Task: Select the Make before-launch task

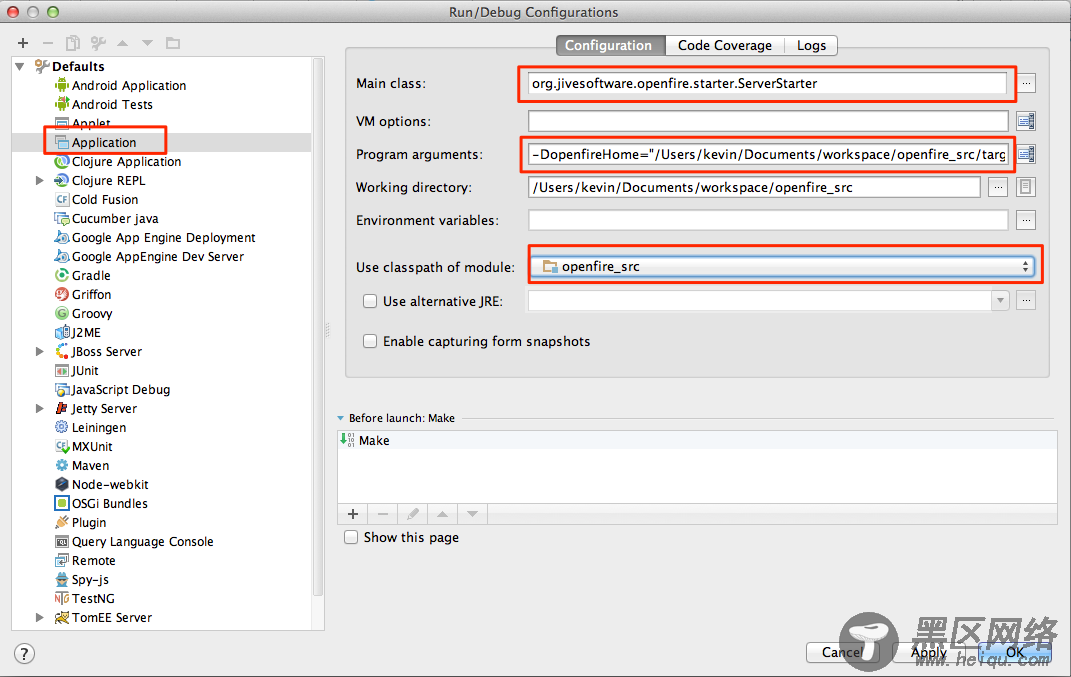Action: (x=697, y=441)
